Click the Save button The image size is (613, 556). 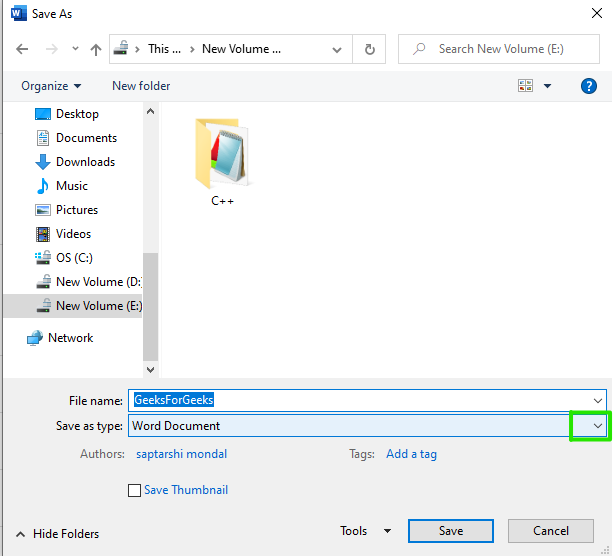[451, 531]
